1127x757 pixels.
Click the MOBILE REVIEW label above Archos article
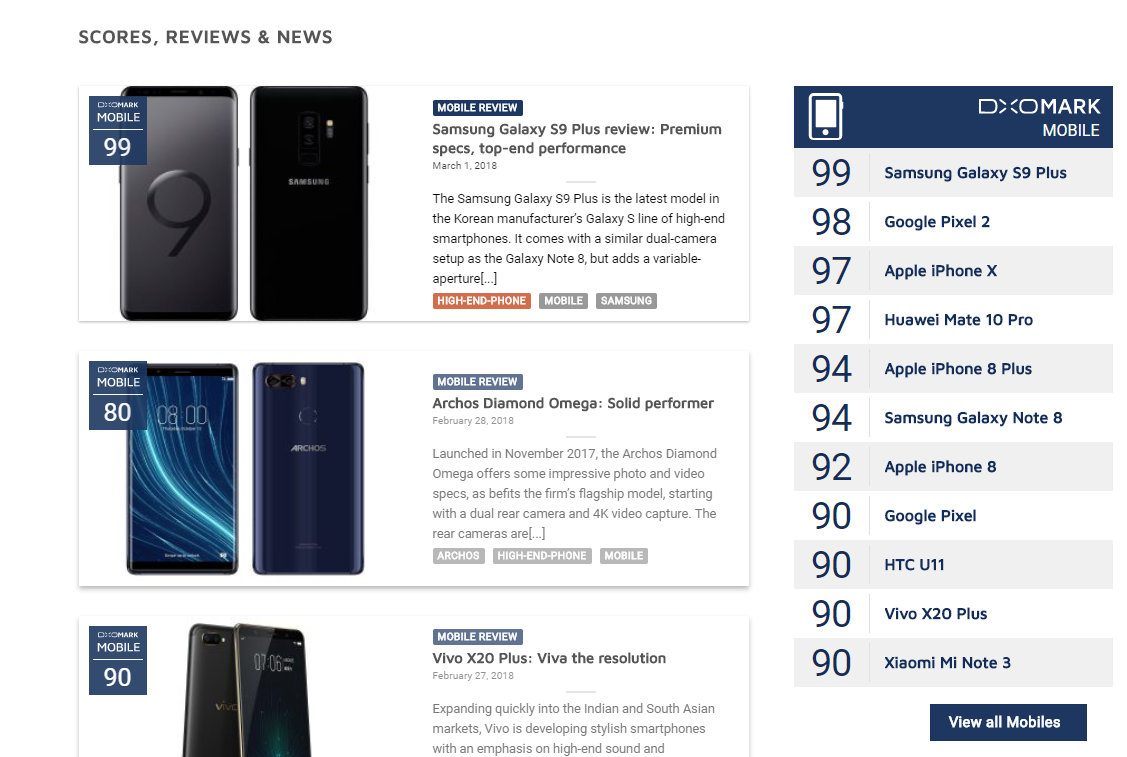click(477, 382)
